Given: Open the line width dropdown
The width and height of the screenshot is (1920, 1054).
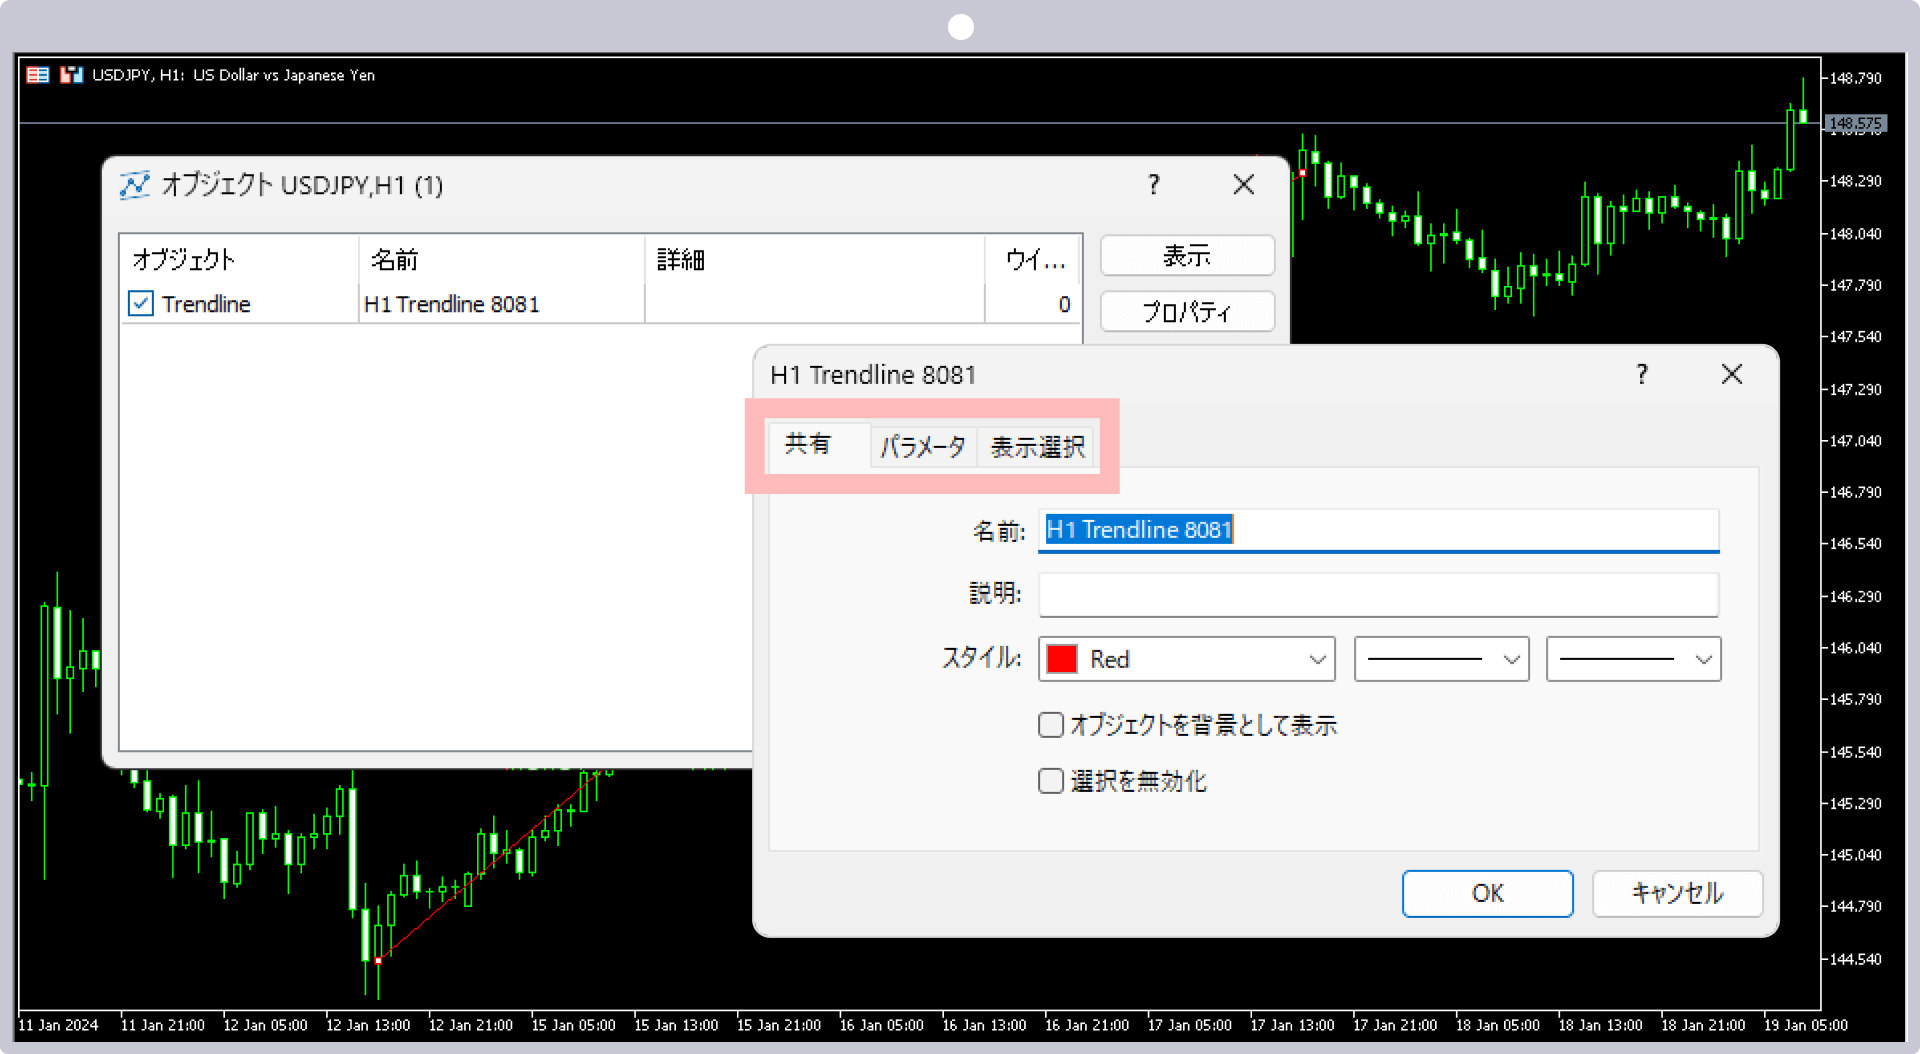Looking at the screenshot, I should [x=1633, y=659].
